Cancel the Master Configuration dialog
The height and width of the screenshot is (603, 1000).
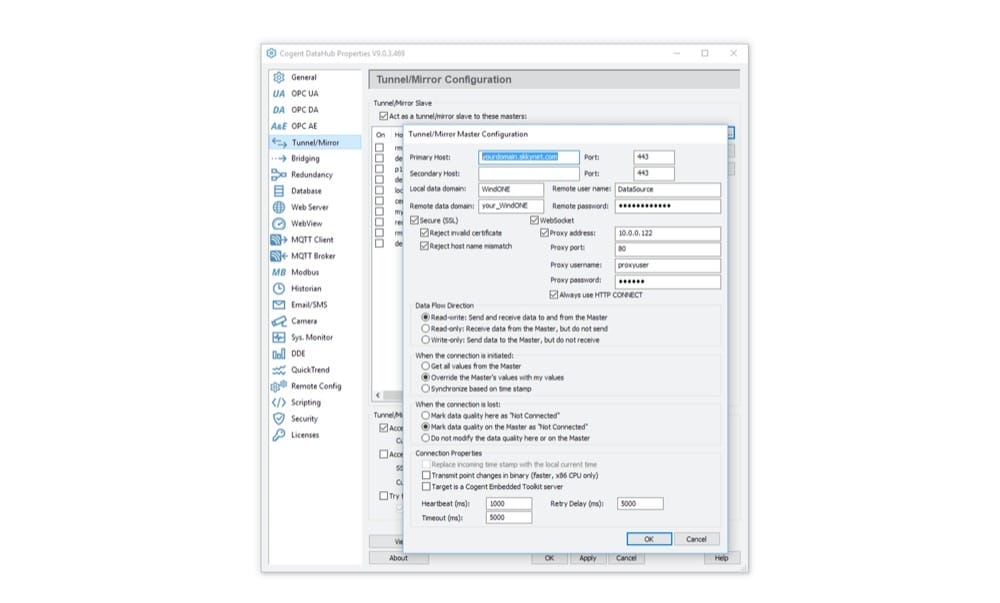pyautogui.click(x=696, y=539)
